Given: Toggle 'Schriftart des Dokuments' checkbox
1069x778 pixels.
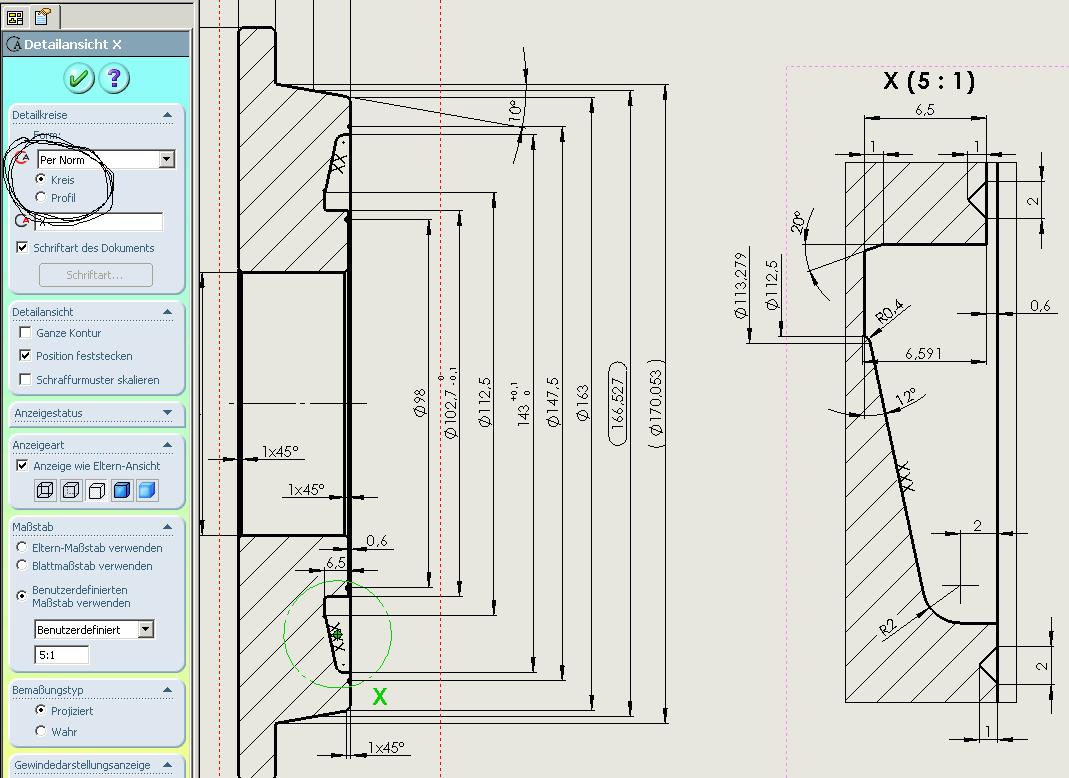Looking at the screenshot, I should click(22, 248).
